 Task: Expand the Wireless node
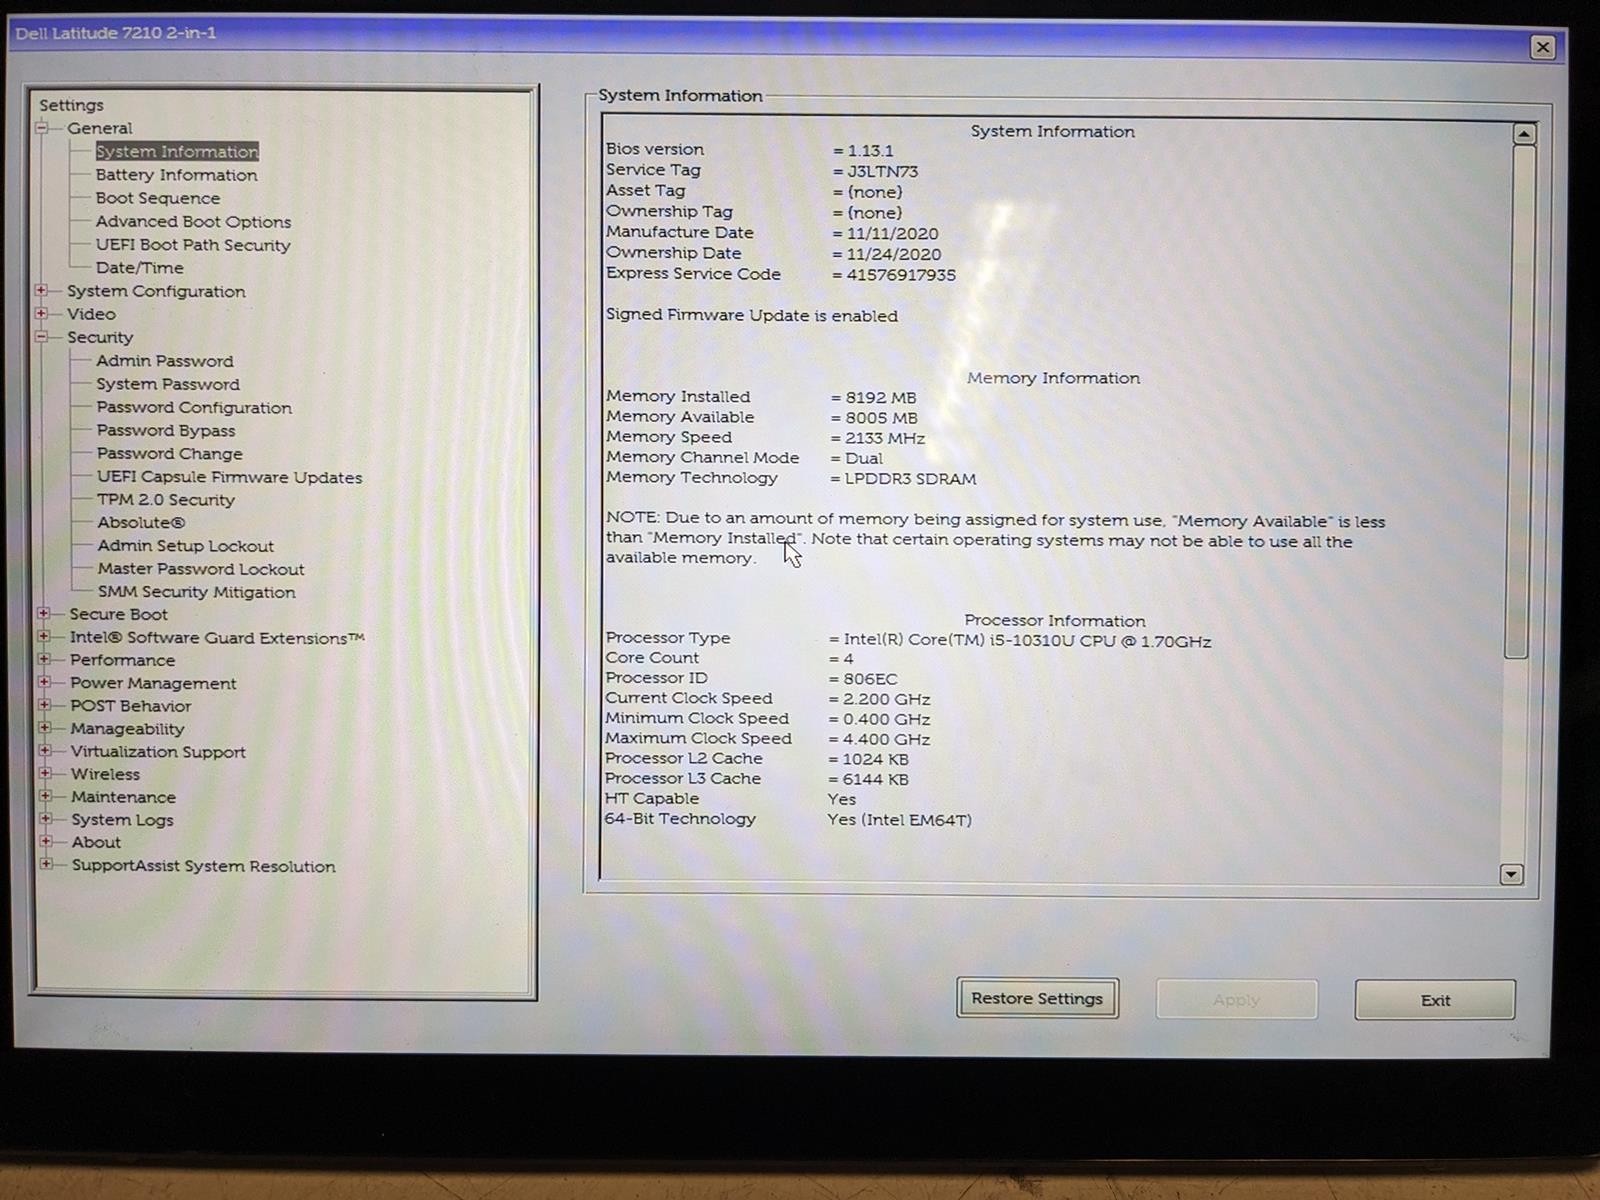click(45, 774)
